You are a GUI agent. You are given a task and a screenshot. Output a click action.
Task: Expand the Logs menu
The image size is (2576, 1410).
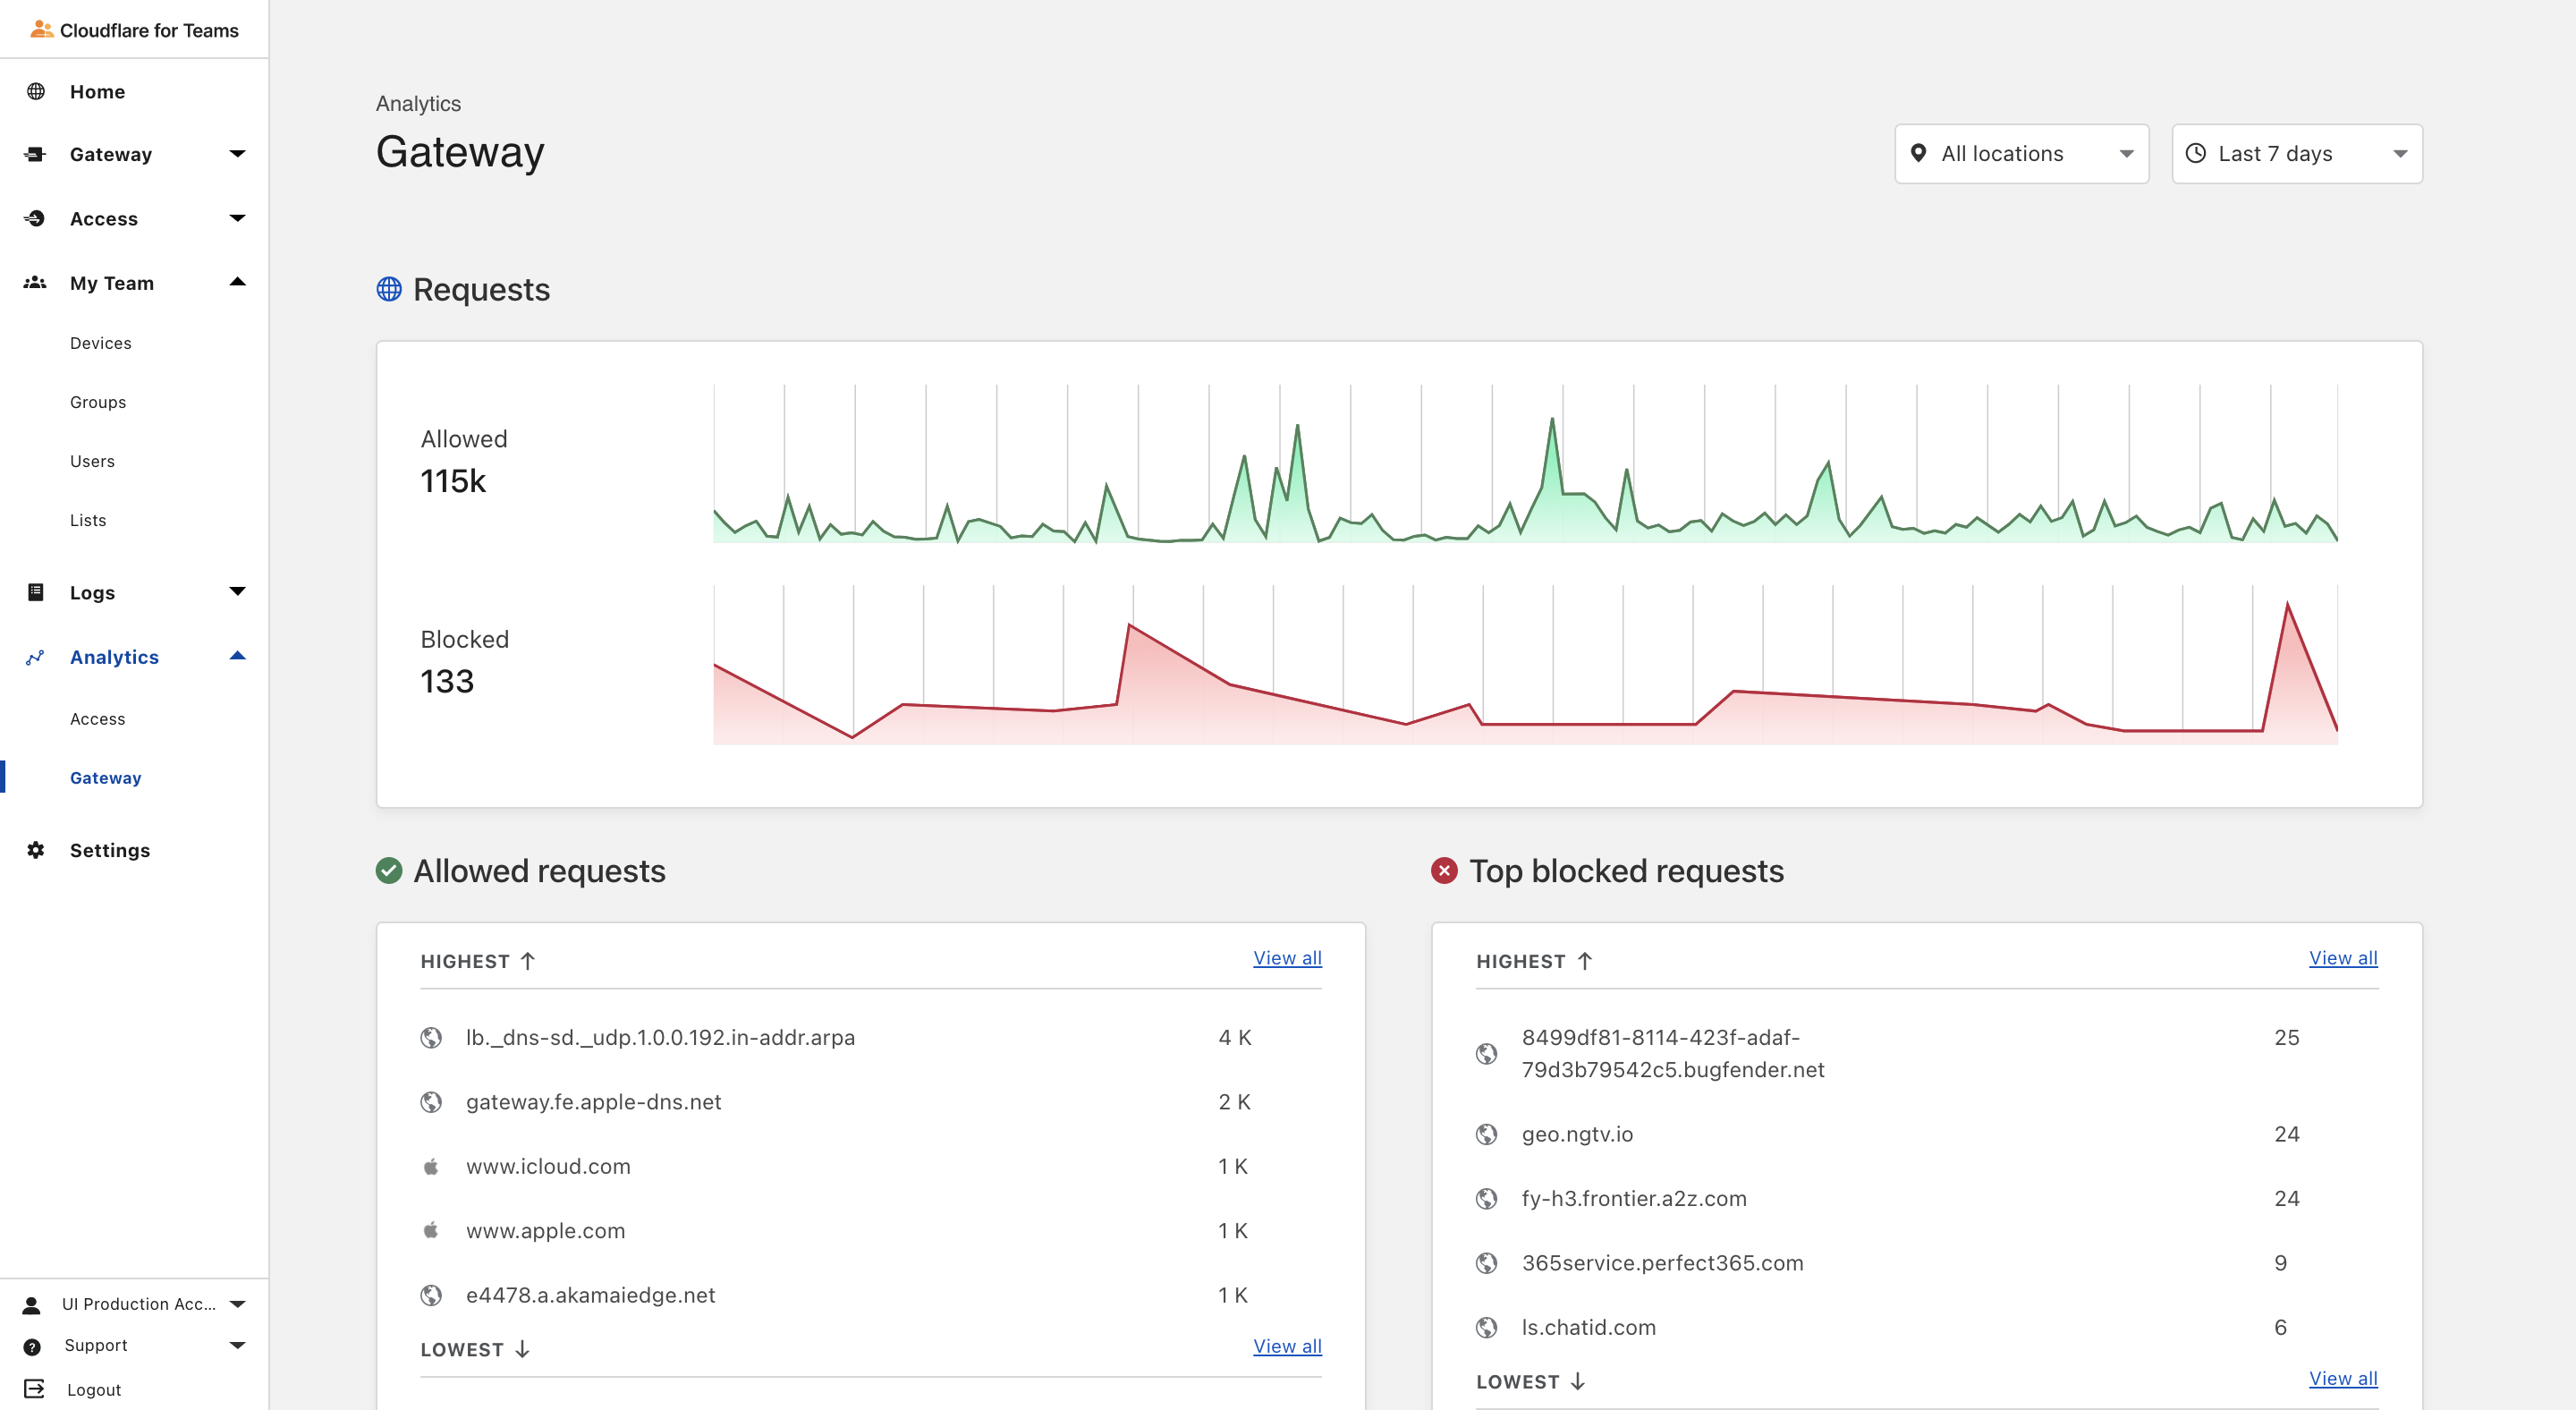pos(238,592)
